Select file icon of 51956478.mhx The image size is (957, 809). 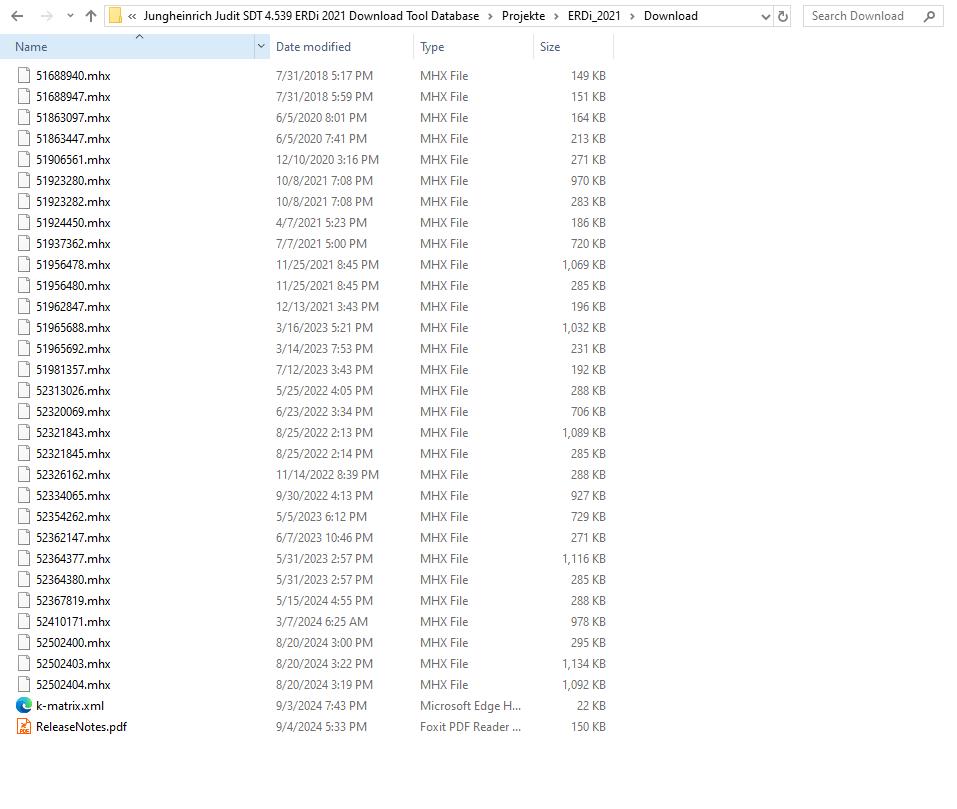pyautogui.click(x=24, y=264)
